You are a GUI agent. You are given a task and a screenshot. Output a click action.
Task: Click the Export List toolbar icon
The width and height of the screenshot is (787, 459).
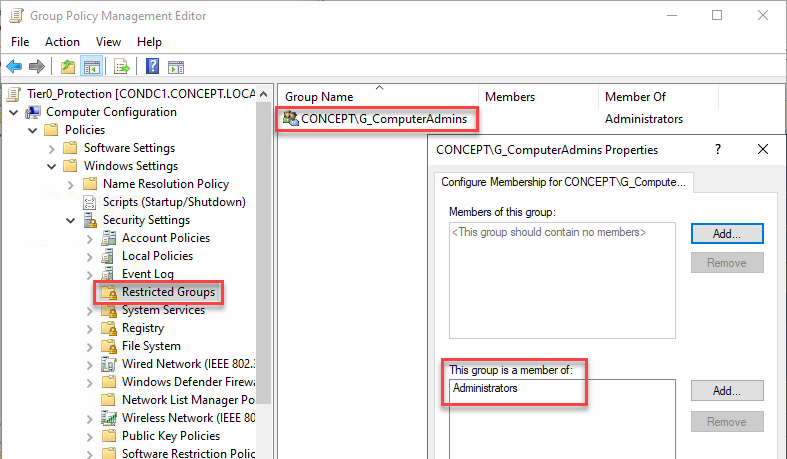122,66
